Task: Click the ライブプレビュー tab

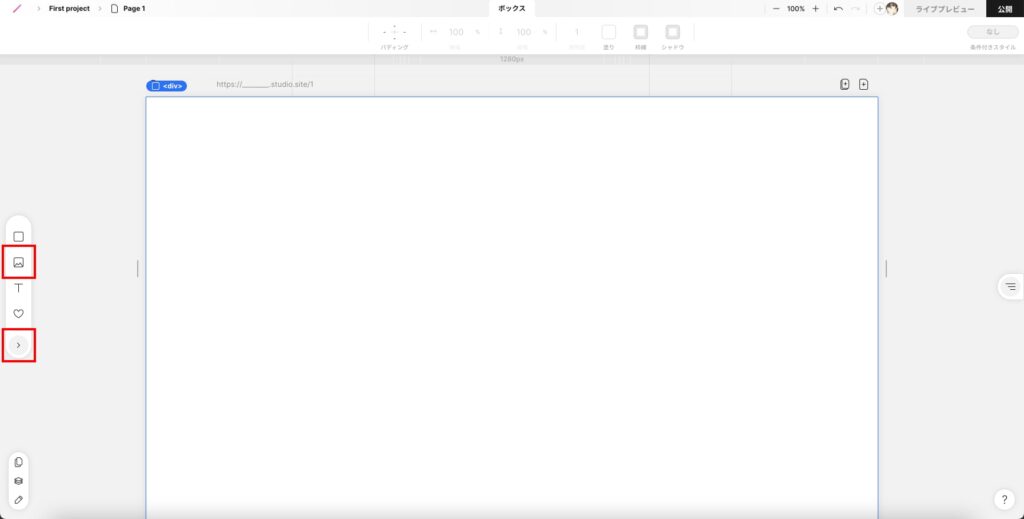Action: coord(945,8)
